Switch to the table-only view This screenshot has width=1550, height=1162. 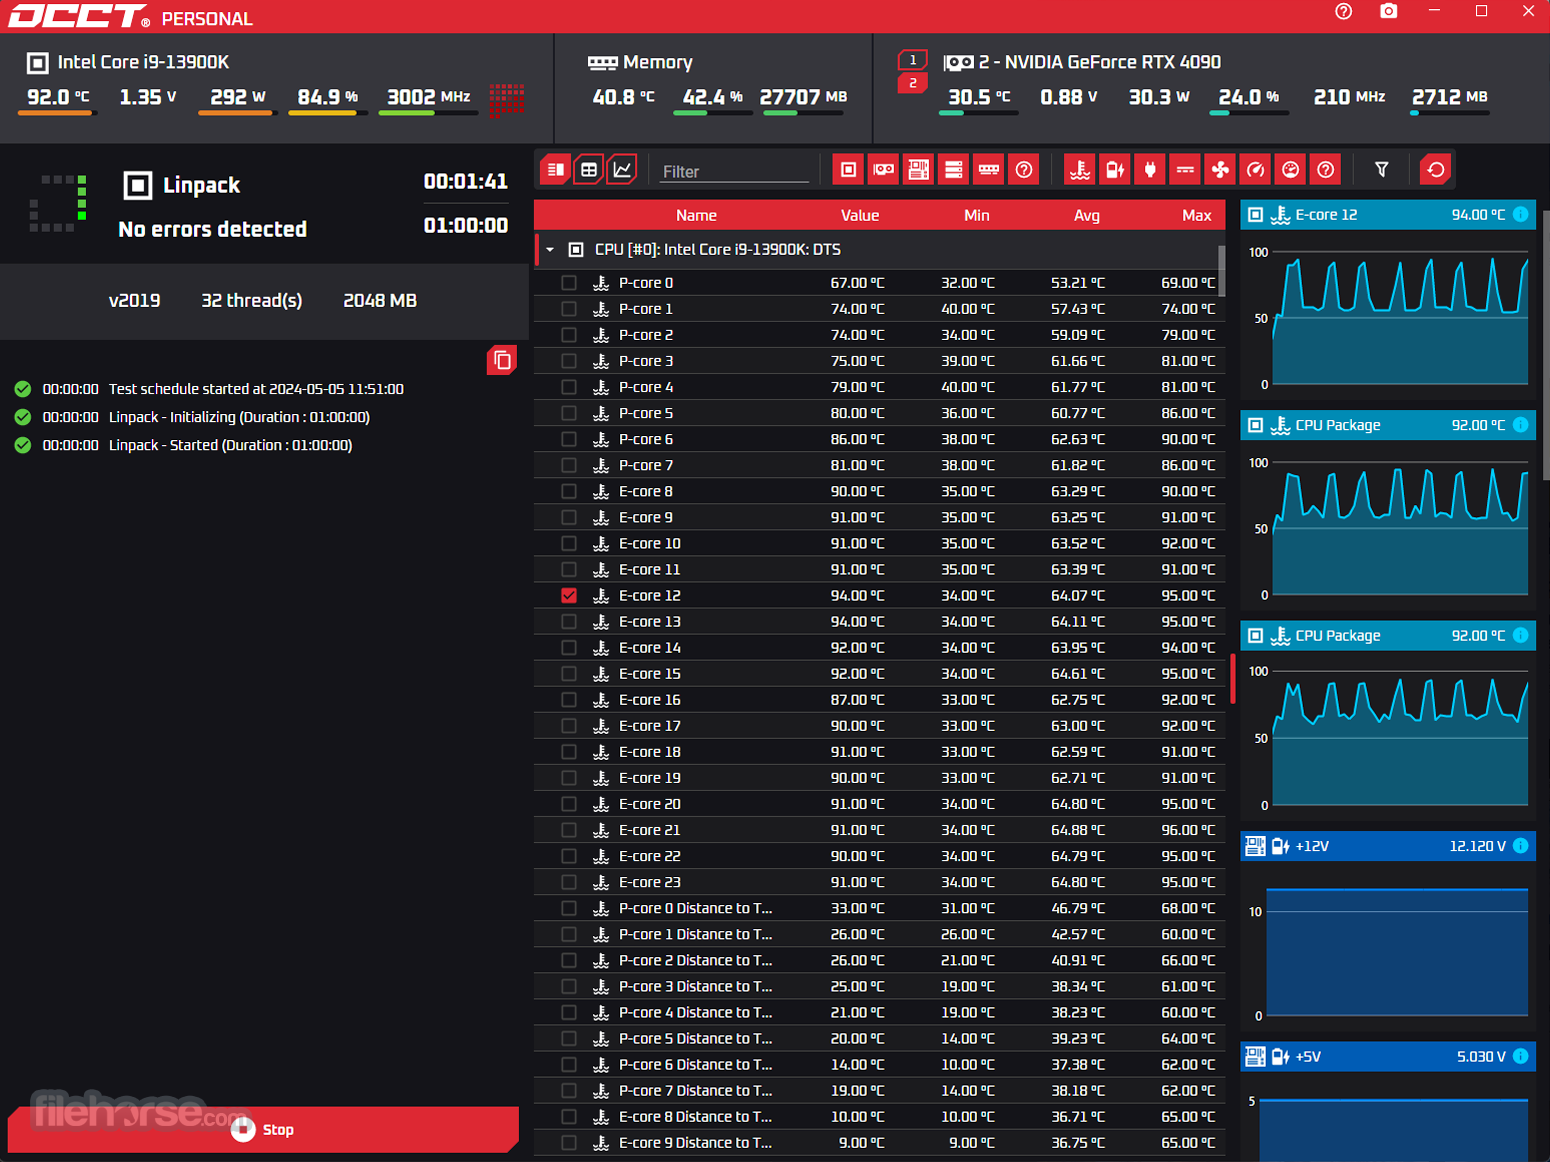[589, 170]
